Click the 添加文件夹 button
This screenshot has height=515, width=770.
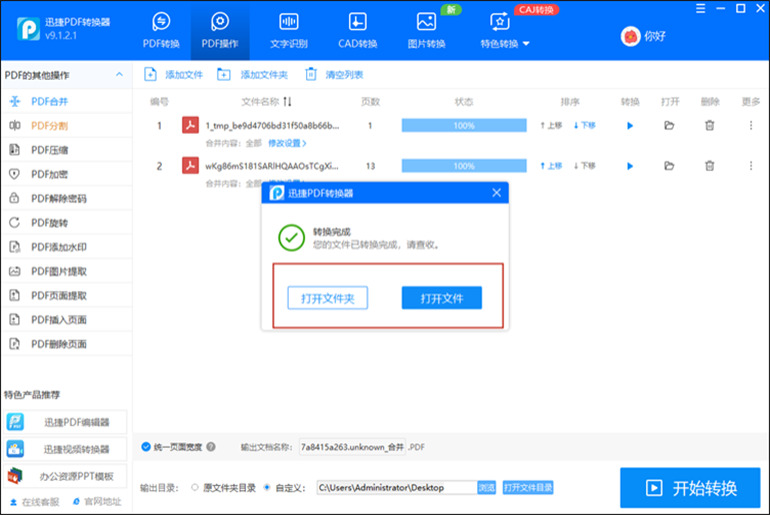point(252,75)
